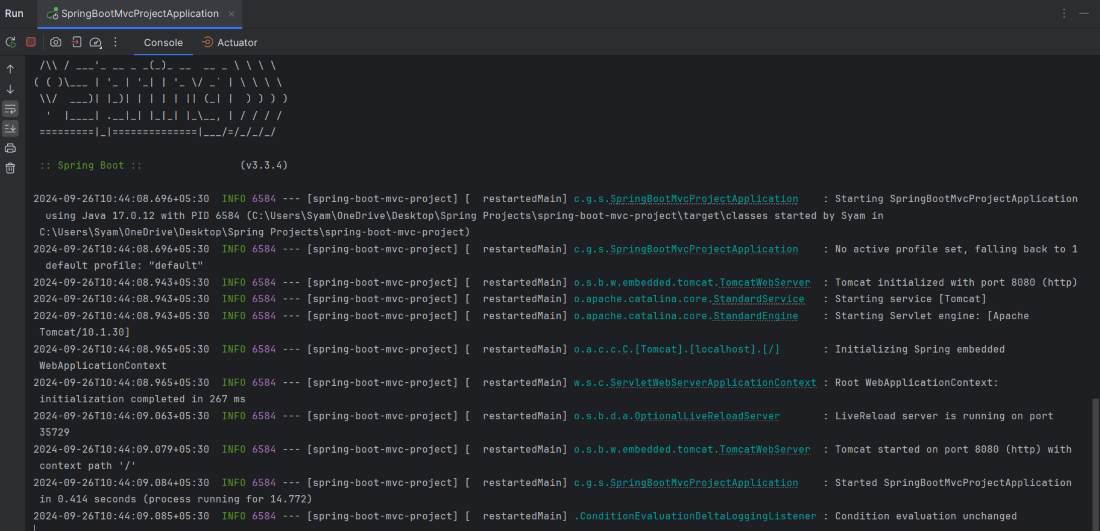Click the console vertical scrollbar thumb

[x=1096, y=465]
